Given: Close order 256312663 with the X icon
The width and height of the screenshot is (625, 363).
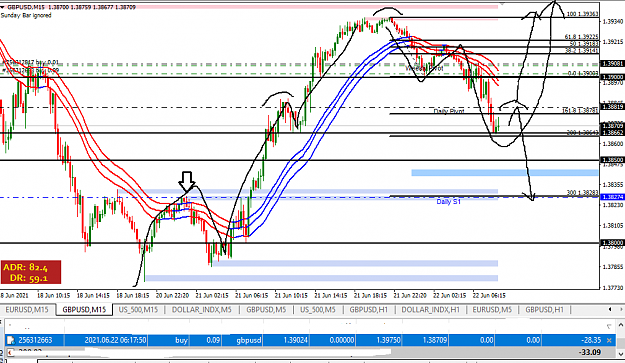Looking at the screenshot, I should pos(609,340).
